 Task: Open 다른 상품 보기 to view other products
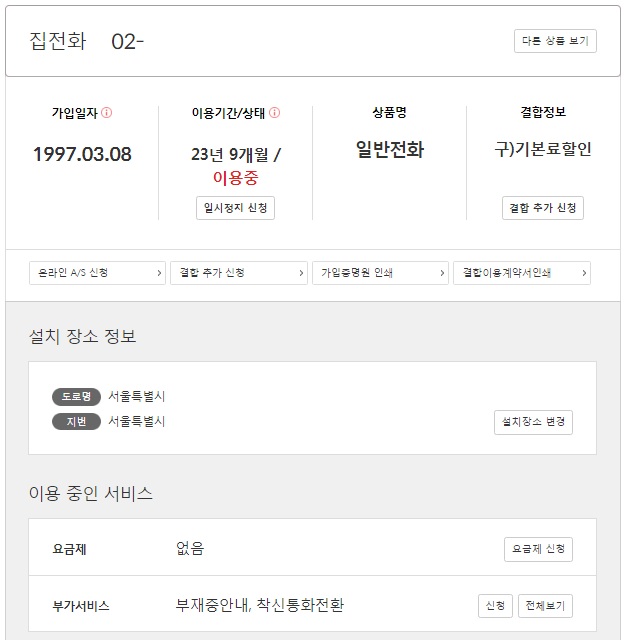click(x=555, y=41)
